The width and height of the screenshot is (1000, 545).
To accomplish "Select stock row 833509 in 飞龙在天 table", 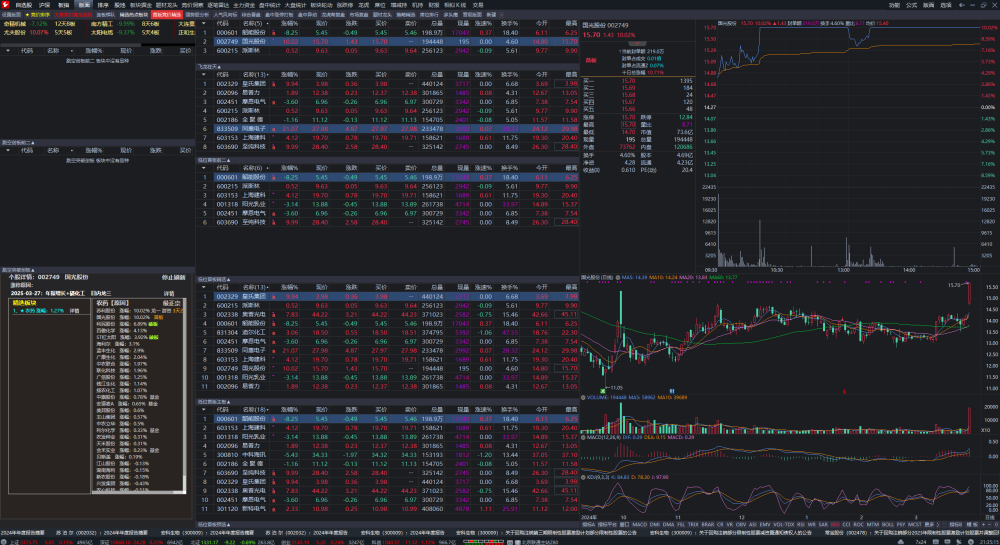I will [x=388, y=128].
